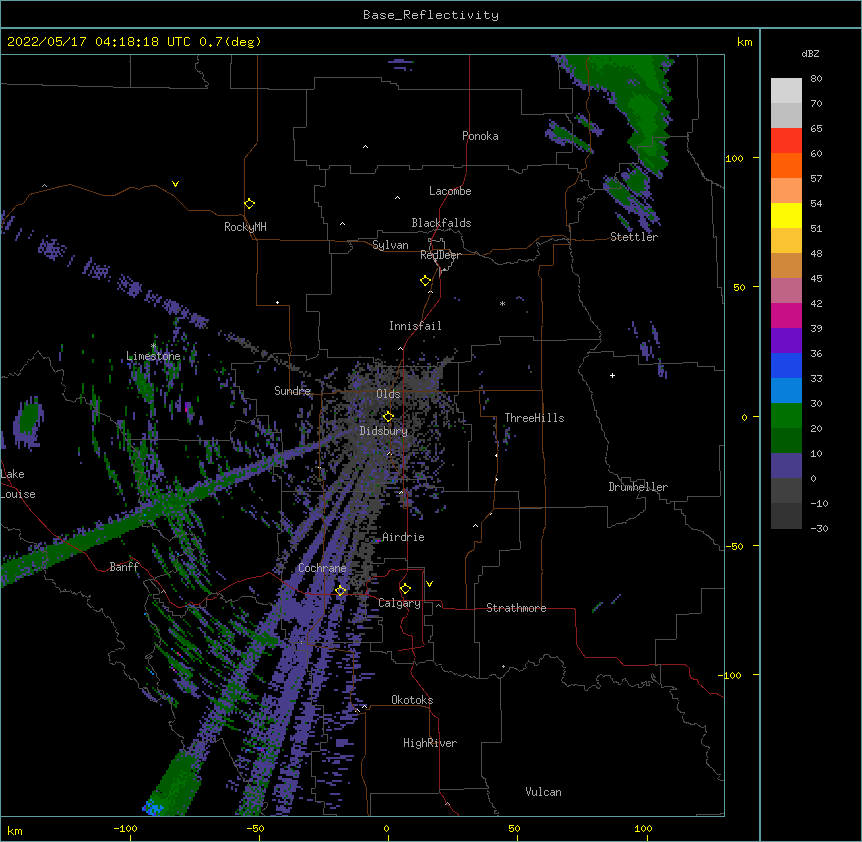Click the blue echo core at bottom-left
The width and height of the screenshot is (862, 842).
click(x=152, y=808)
